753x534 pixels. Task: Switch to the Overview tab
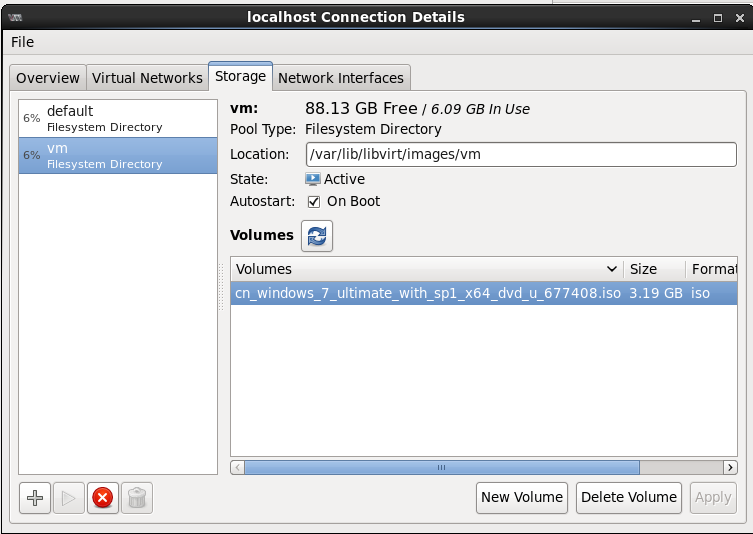click(48, 78)
